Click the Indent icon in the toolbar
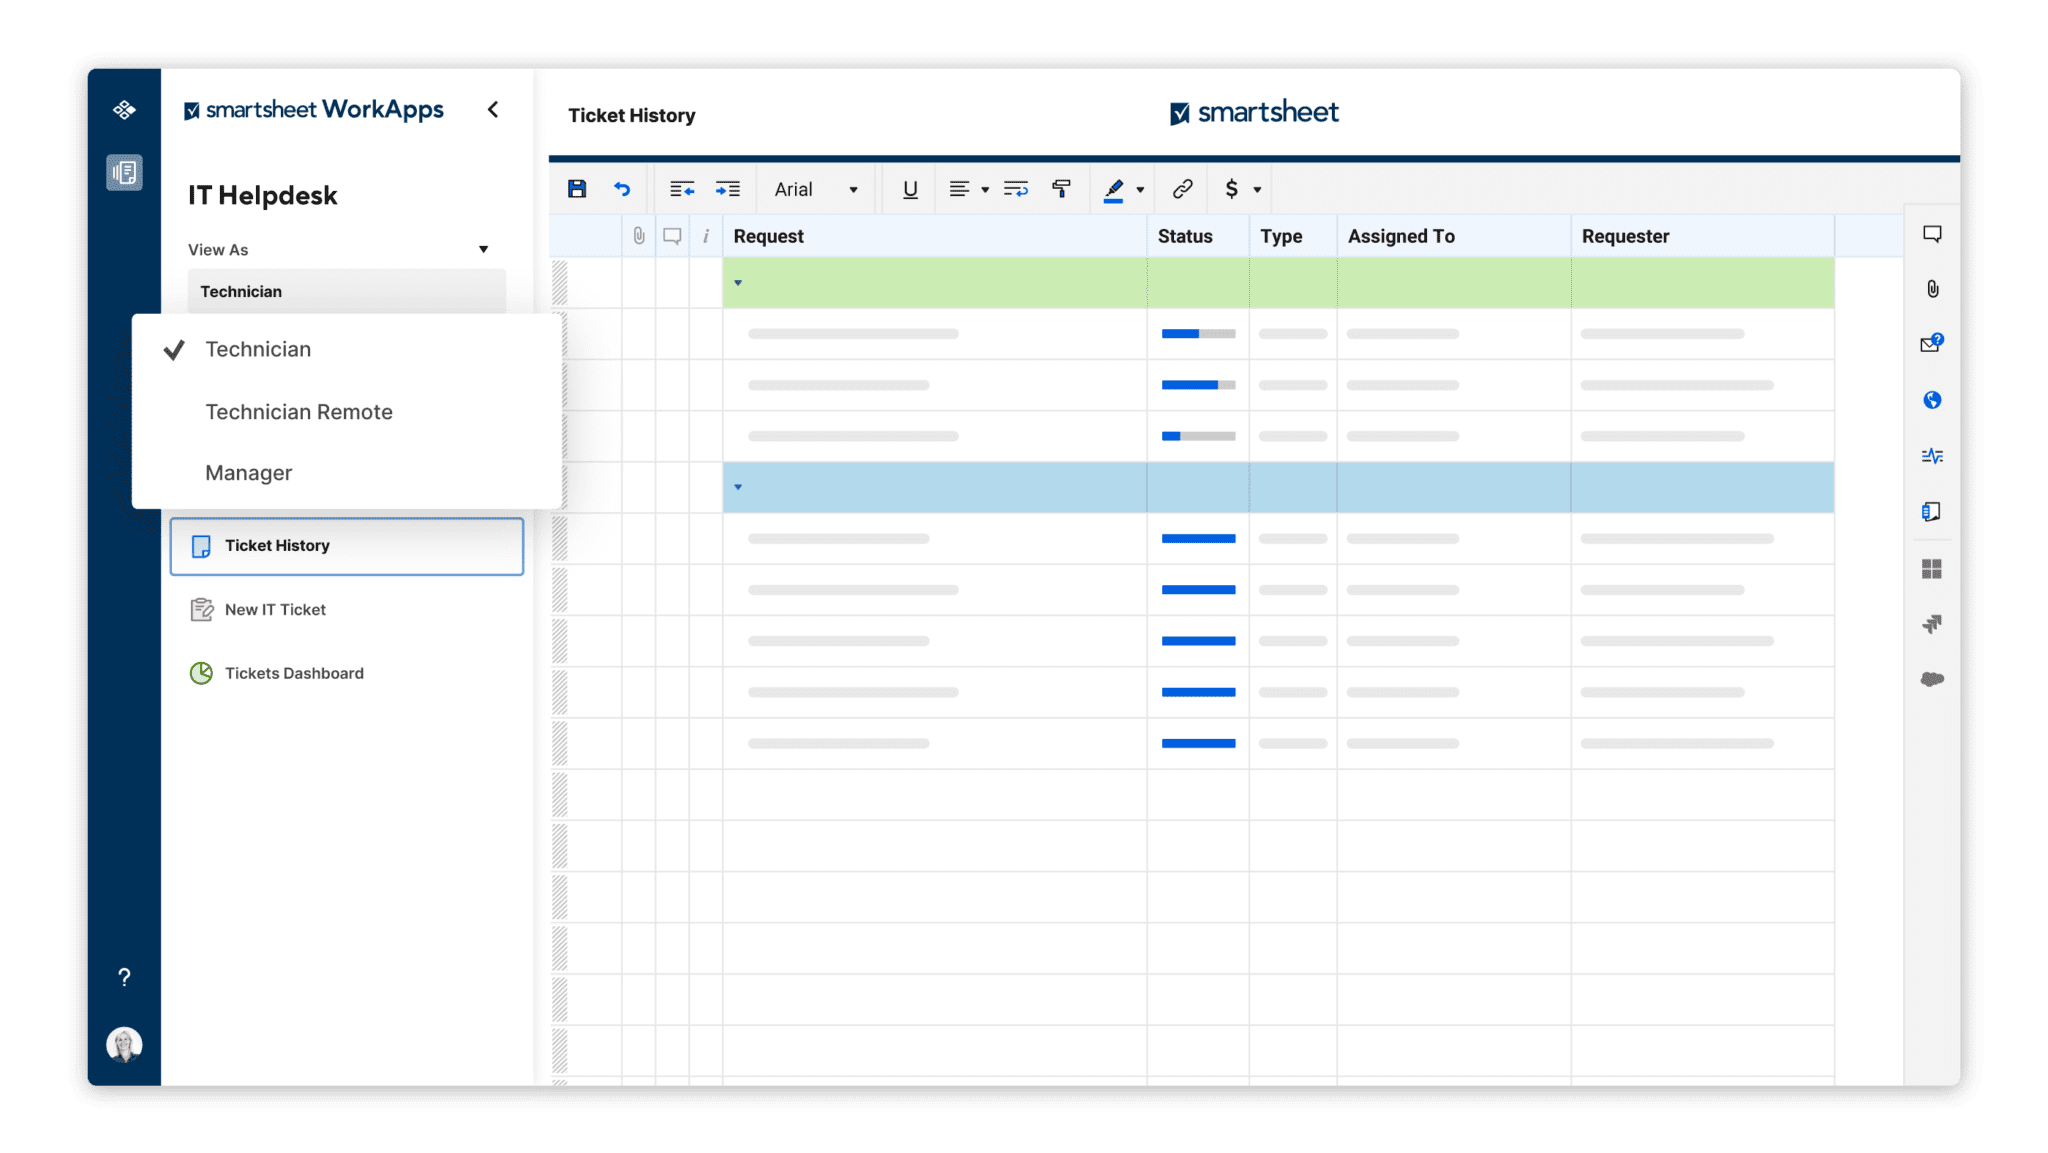This screenshot has height=1153, width=2048. pos(728,188)
